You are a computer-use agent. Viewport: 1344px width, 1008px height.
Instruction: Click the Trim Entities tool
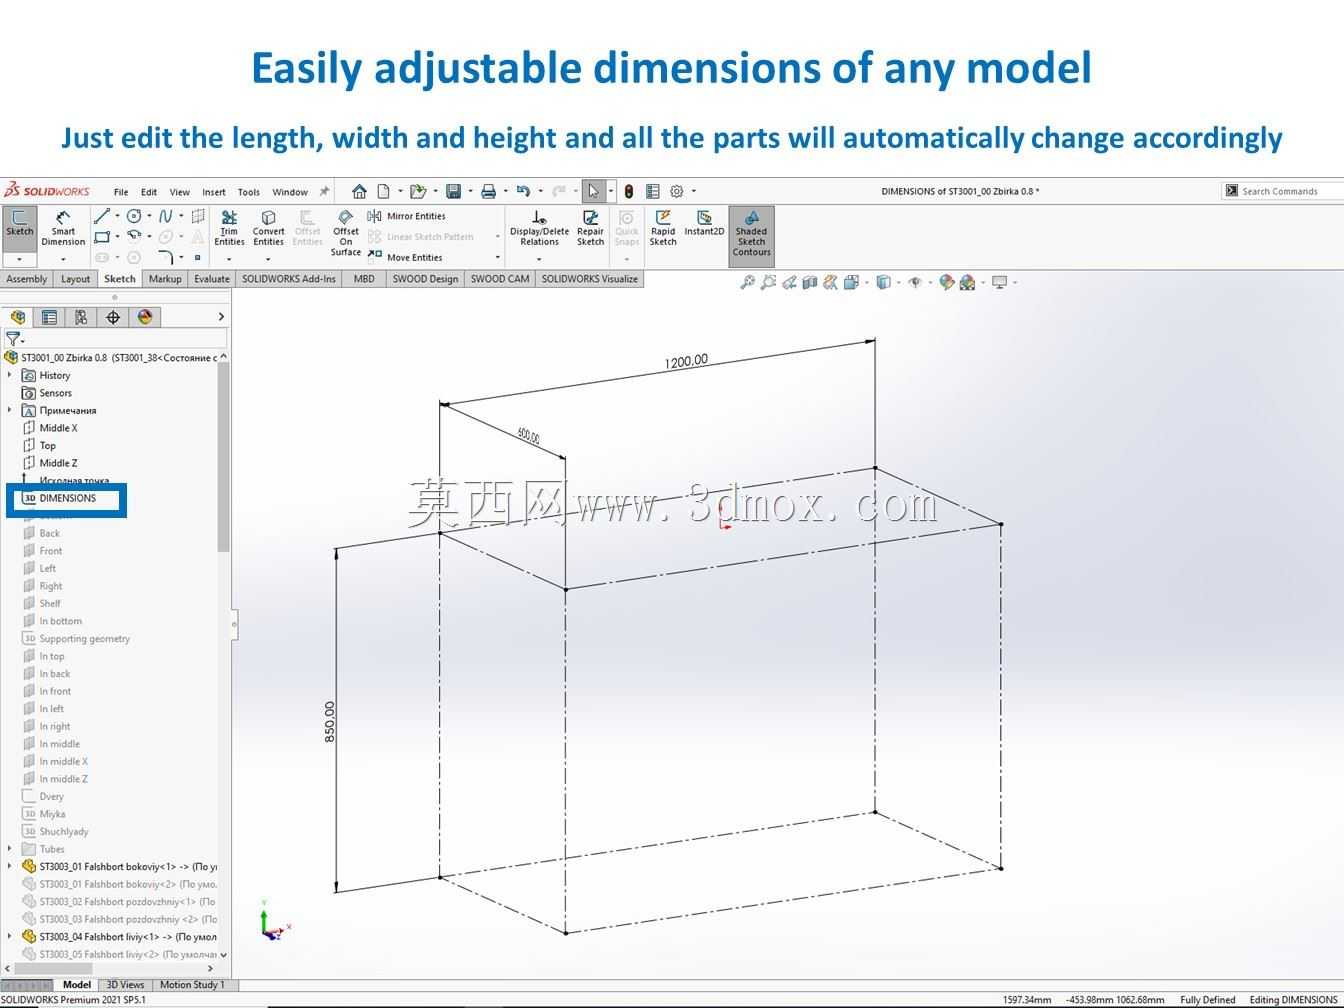coord(229,229)
